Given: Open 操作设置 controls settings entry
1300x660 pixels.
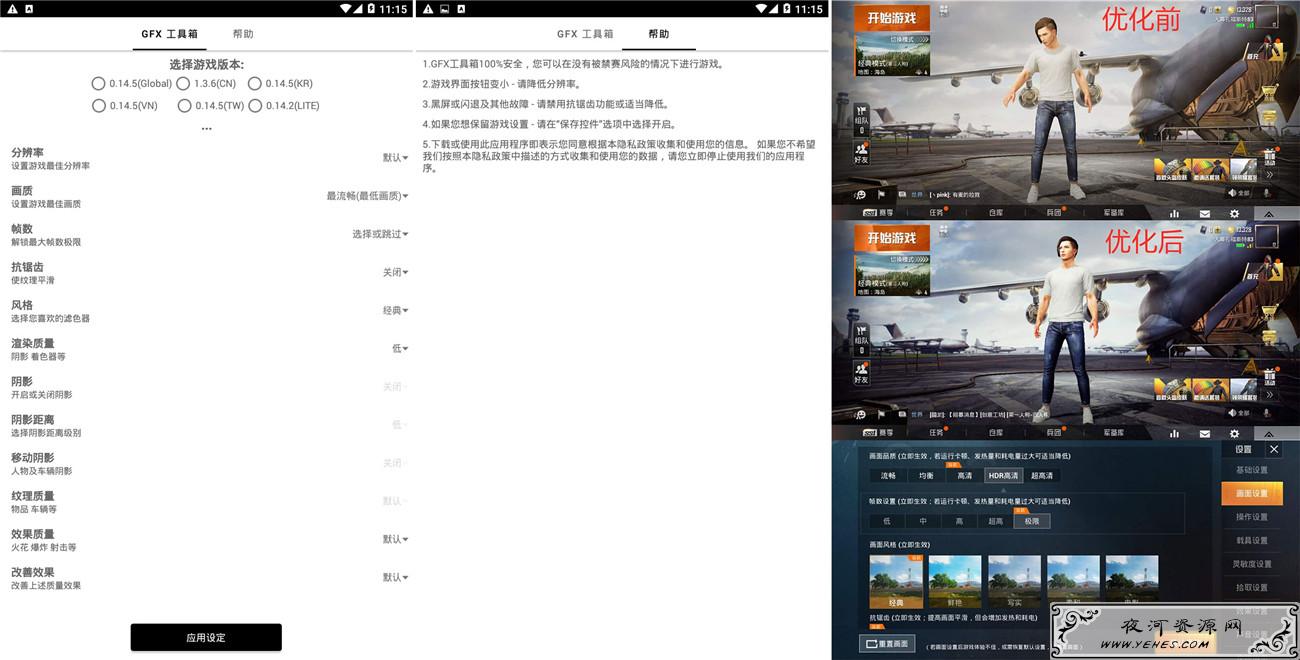Looking at the screenshot, I should coord(1251,517).
